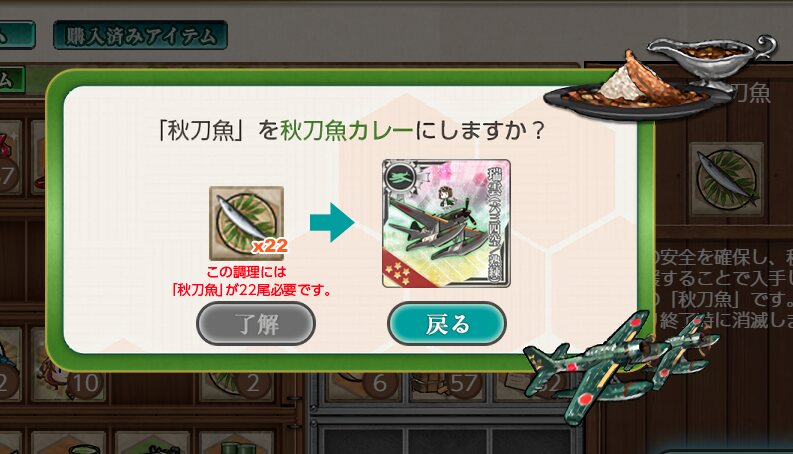
Task: Click the teal arrow between items
Action: 332,222
